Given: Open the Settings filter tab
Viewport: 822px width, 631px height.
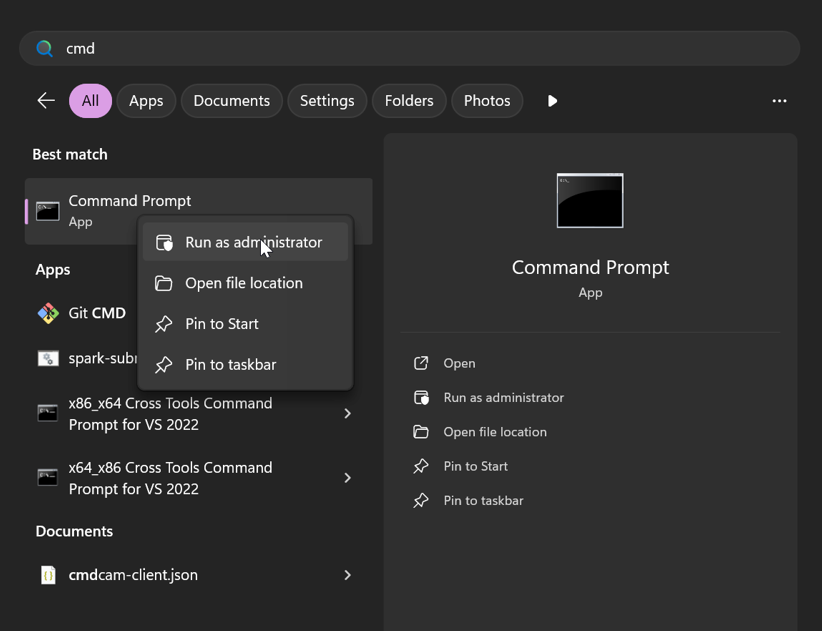Looking at the screenshot, I should (x=327, y=101).
